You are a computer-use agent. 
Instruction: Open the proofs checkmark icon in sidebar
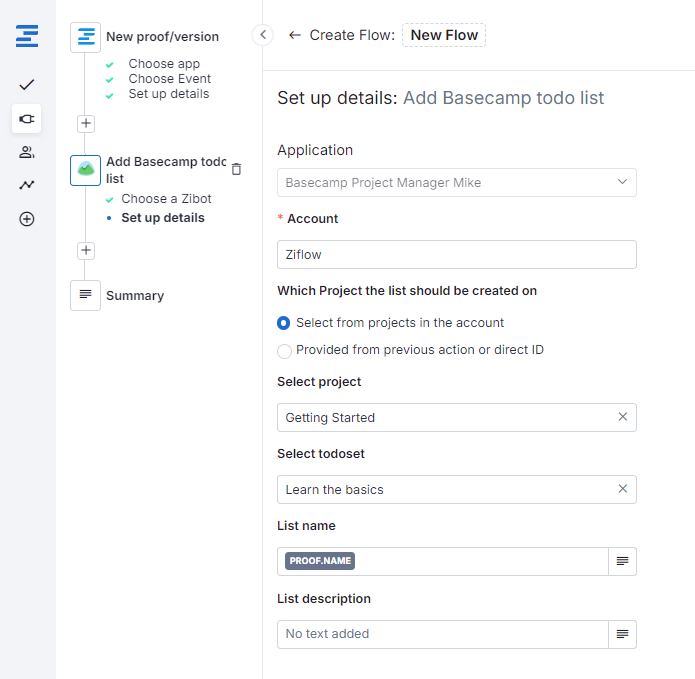pos(27,85)
